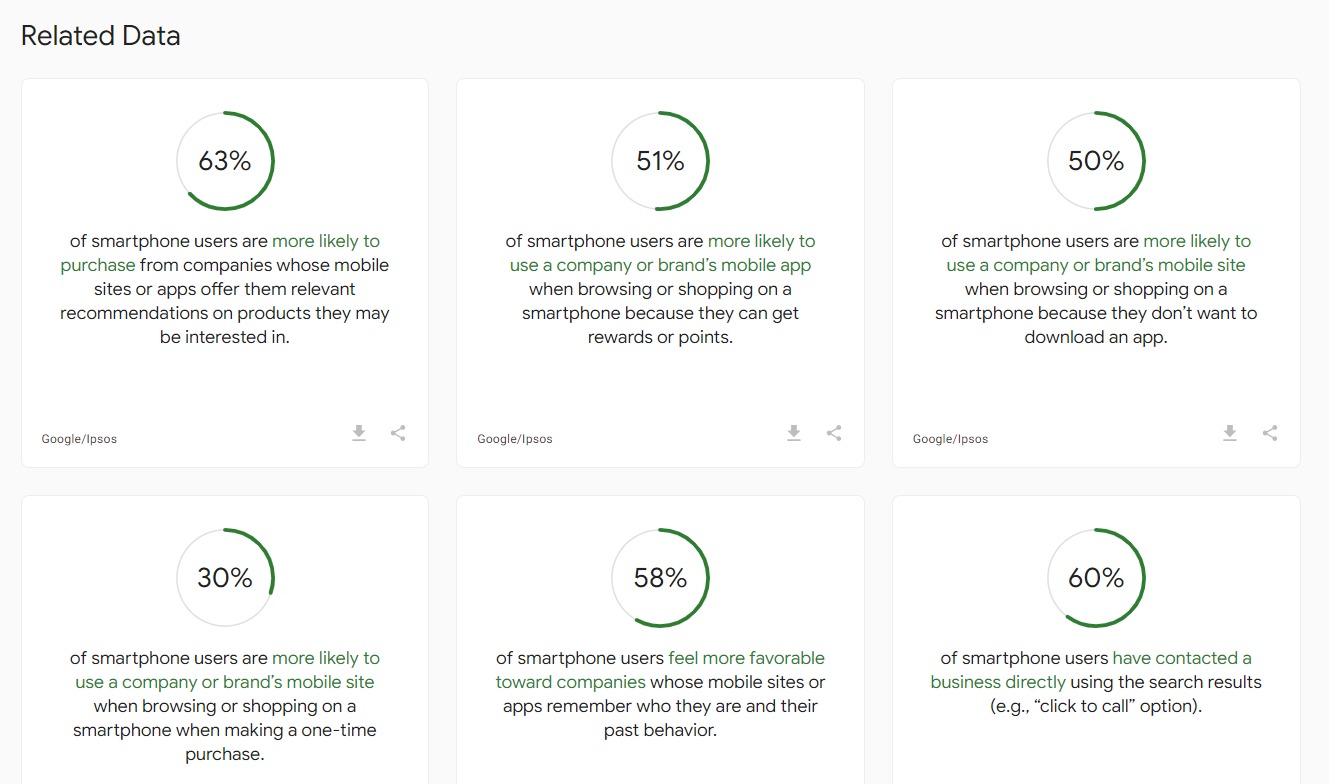Click the 50% circular progress chart
This screenshot has height=784, width=1329.
1096,161
